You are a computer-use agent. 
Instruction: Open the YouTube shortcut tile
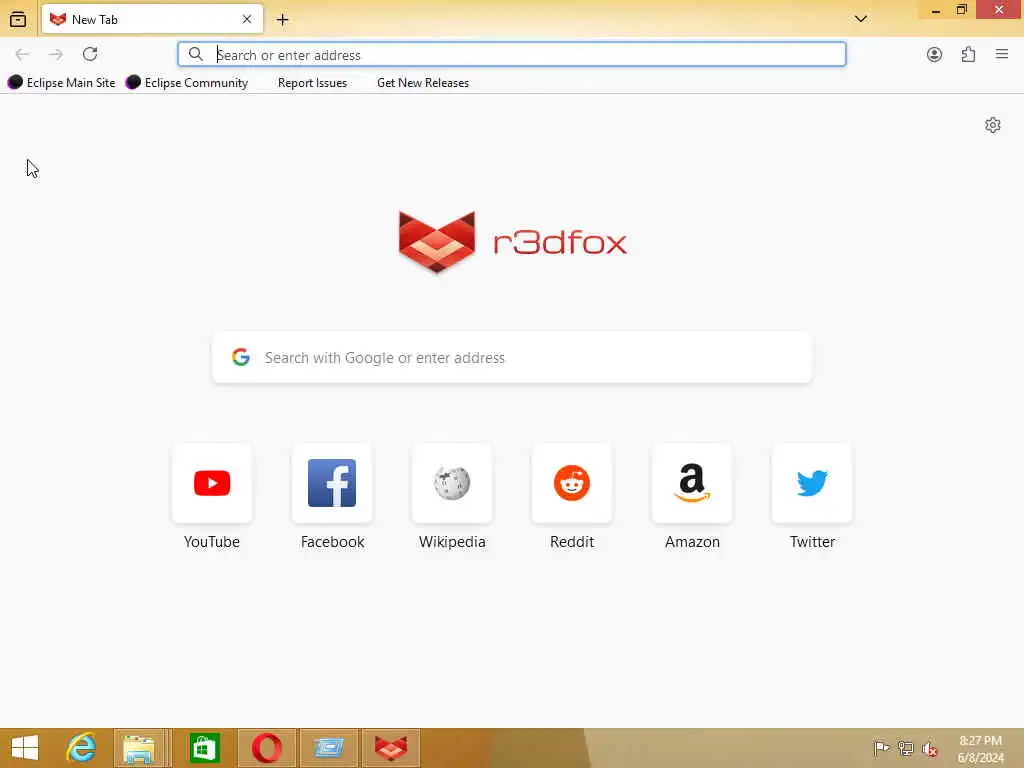coord(212,483)
